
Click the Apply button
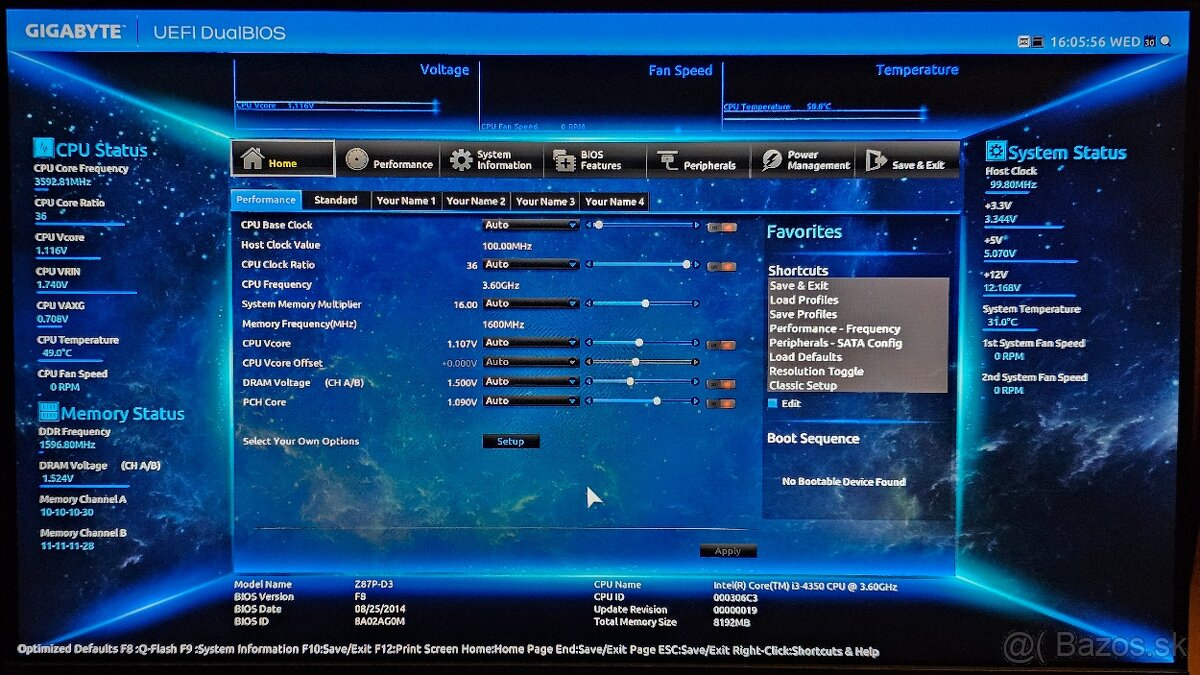(x=728, y=550)
